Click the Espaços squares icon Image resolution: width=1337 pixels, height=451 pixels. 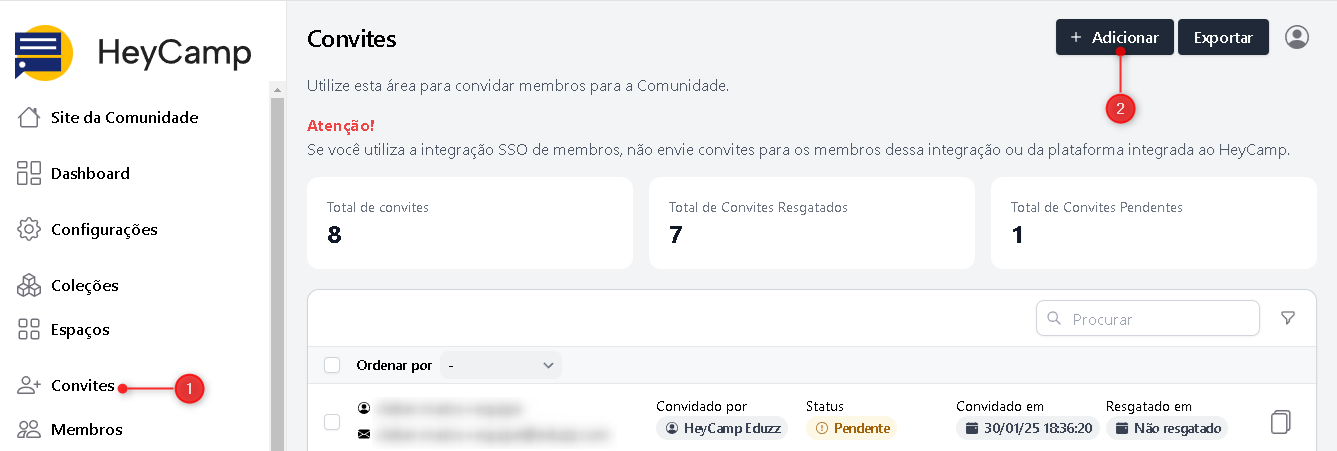coord(29,329)
